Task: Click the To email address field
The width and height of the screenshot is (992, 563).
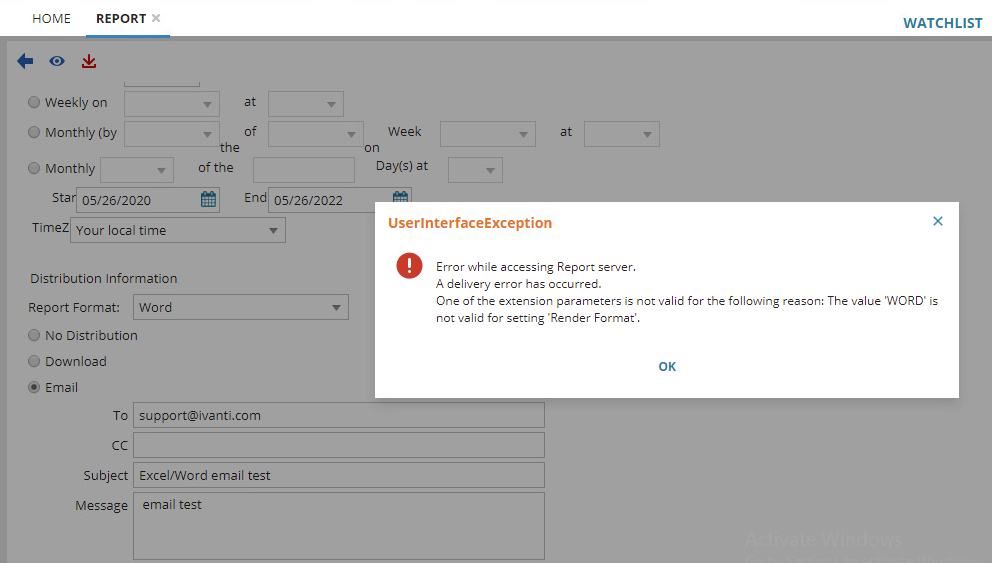Action: [338, 415]
